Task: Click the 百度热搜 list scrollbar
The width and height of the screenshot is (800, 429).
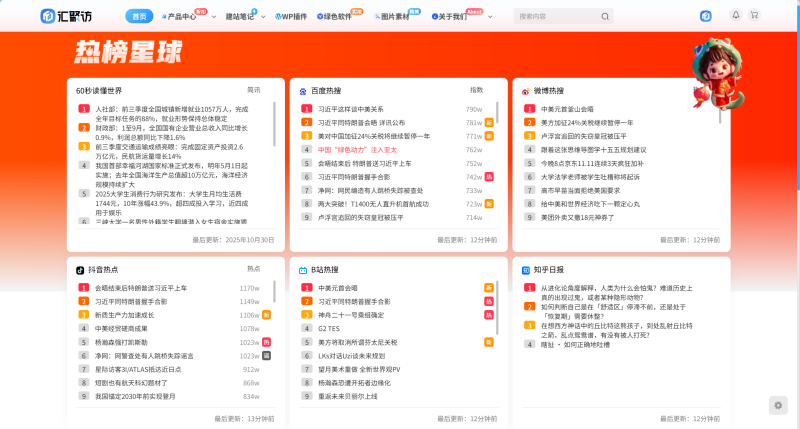Action: [x=497, y=112]
